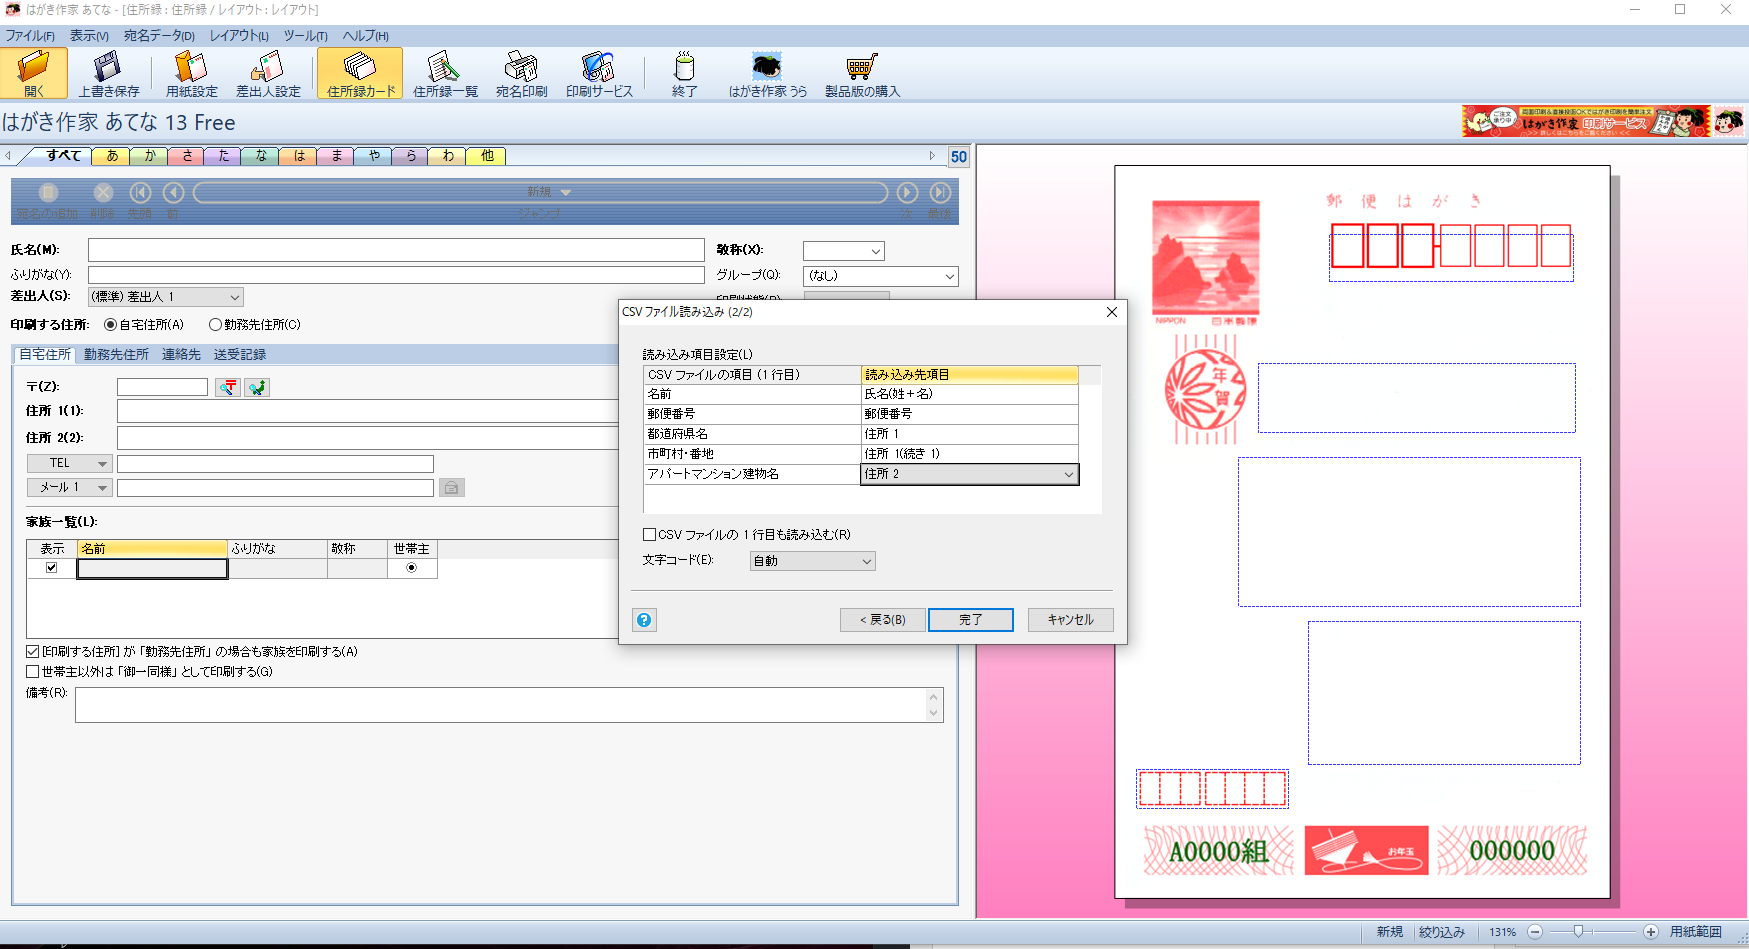
Task: Adjust the zoom slider in status bar
Action: (x=1578, y=932)
